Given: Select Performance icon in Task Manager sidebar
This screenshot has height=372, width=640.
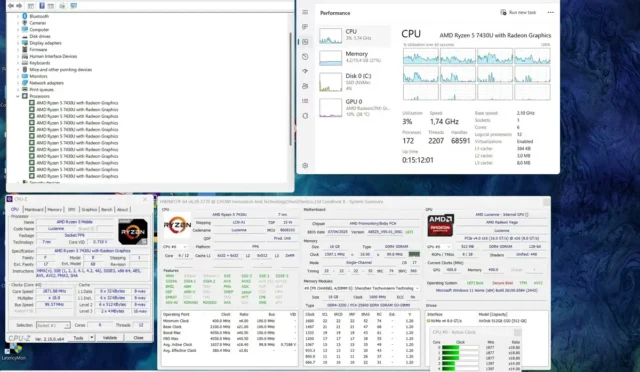Looking at the screenshot, I should tap(305, 42).
